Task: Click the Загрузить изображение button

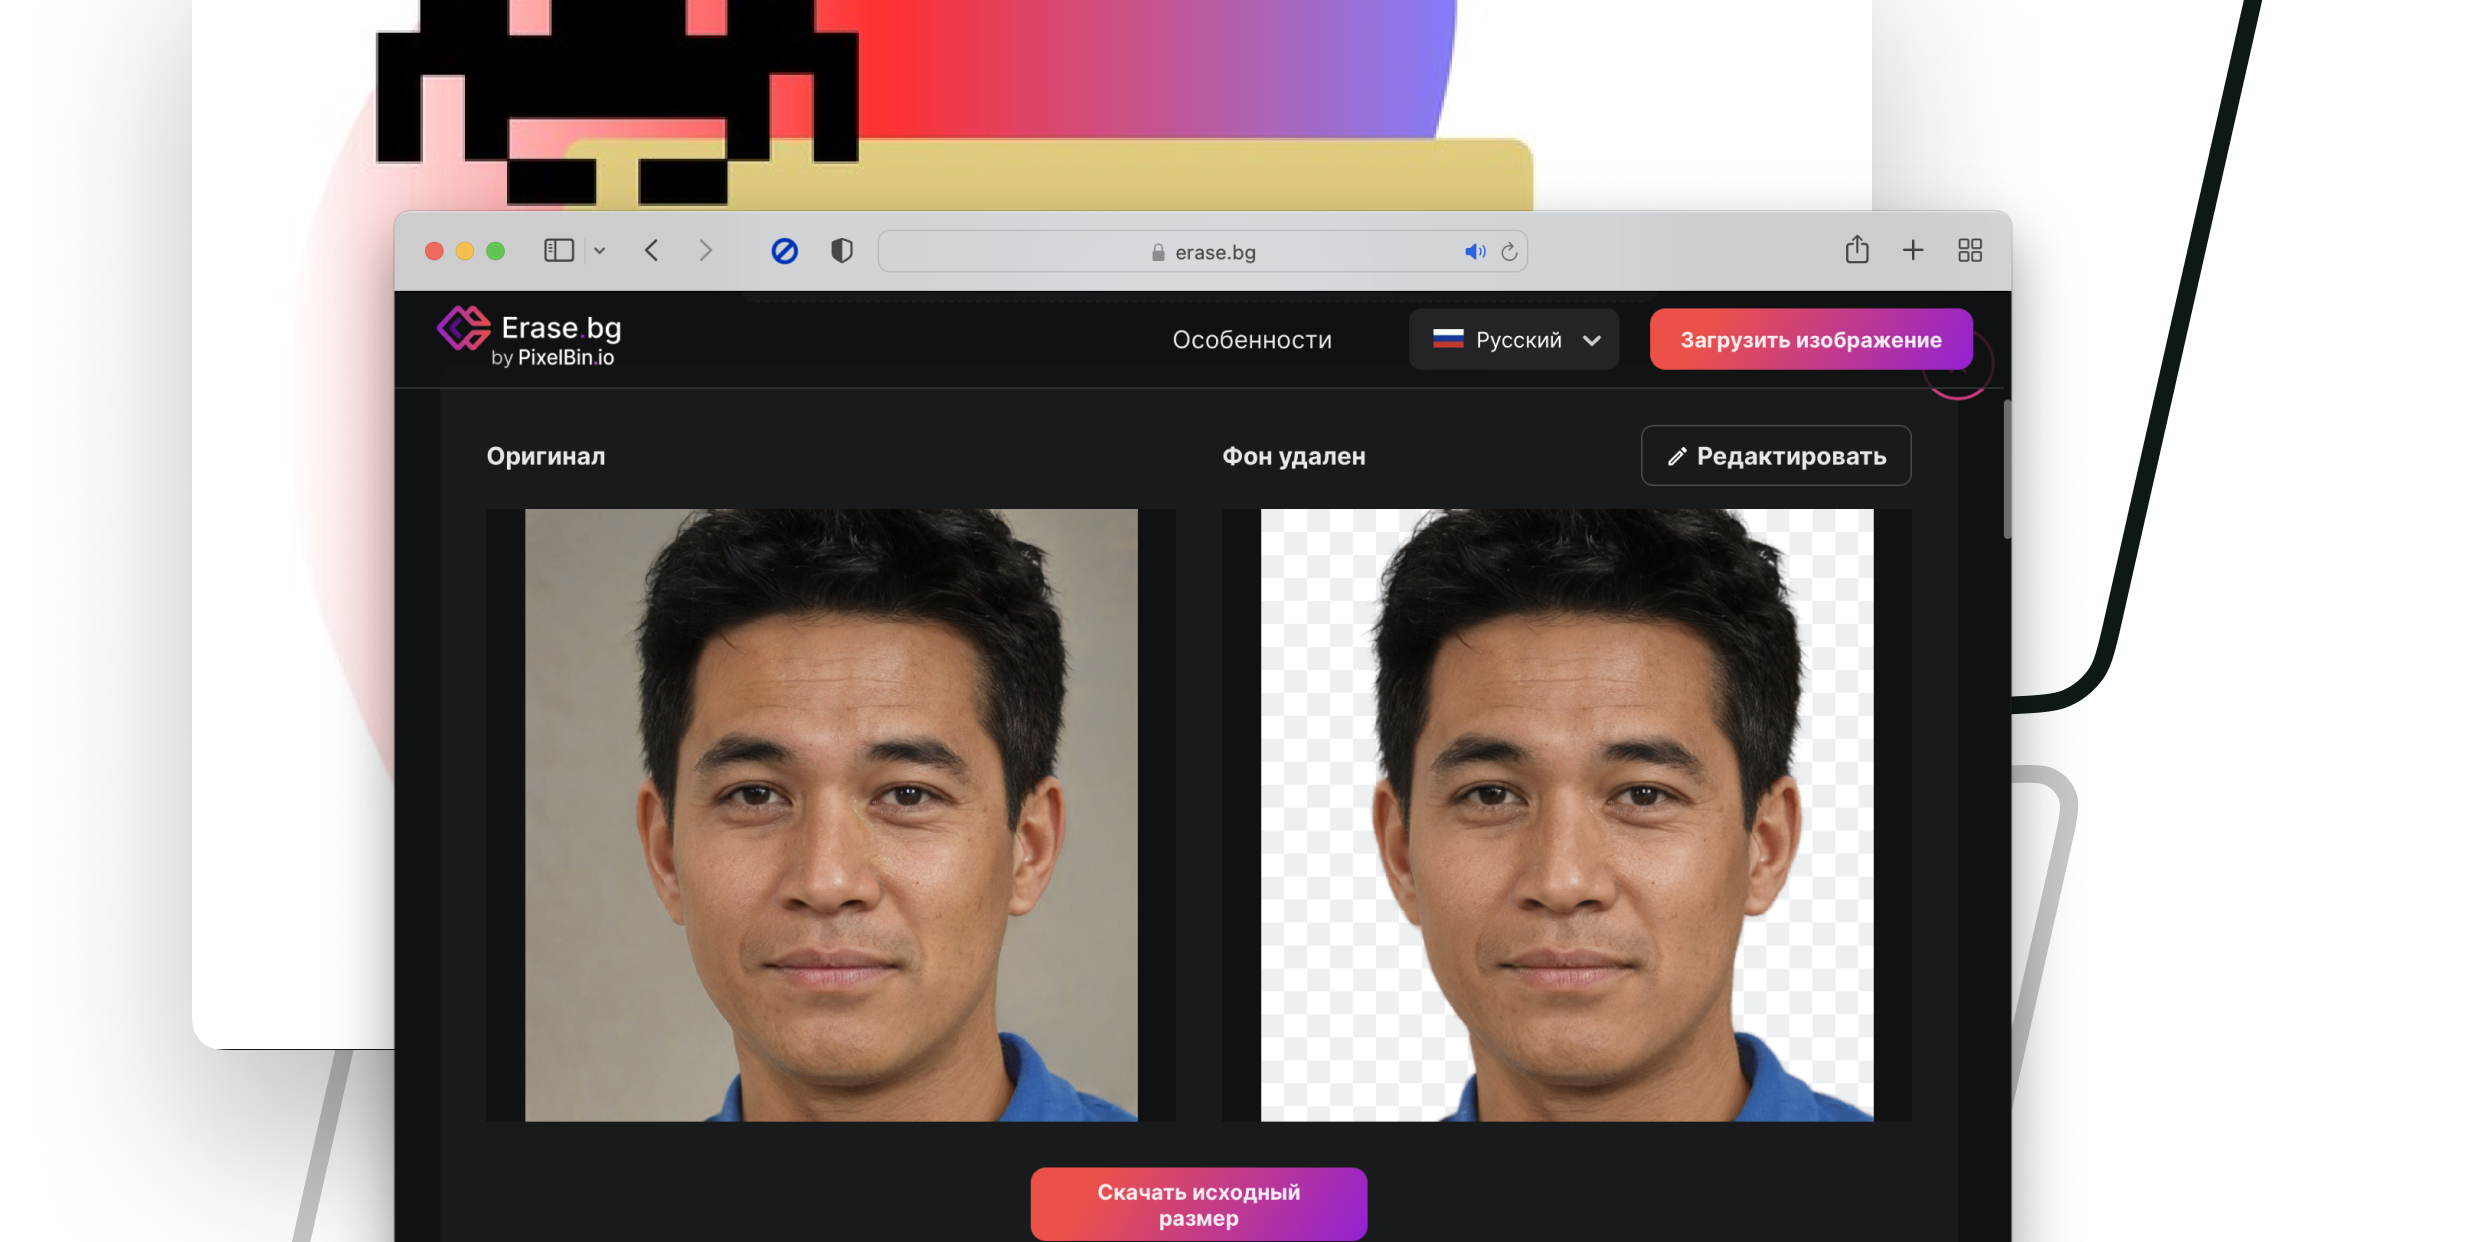Action: (1810, 340)
